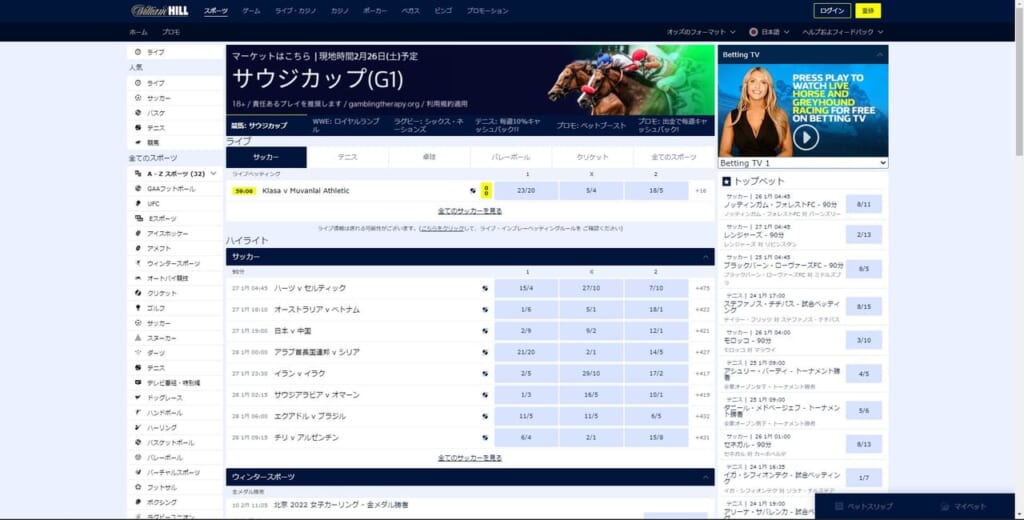Select ライブ・カジノ in top navigation

295,11
